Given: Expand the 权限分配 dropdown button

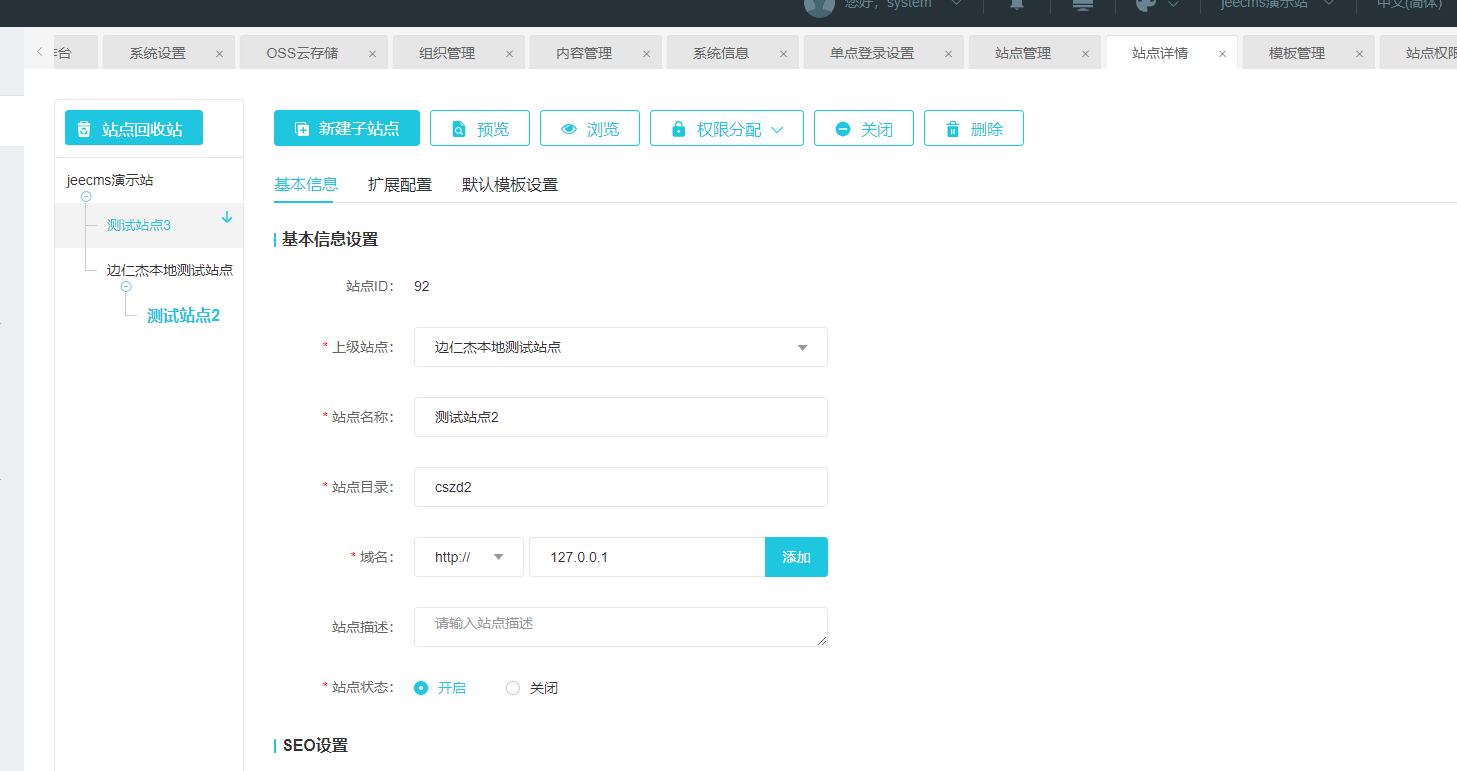Looking at the screenshot, I should click(727, 129).
